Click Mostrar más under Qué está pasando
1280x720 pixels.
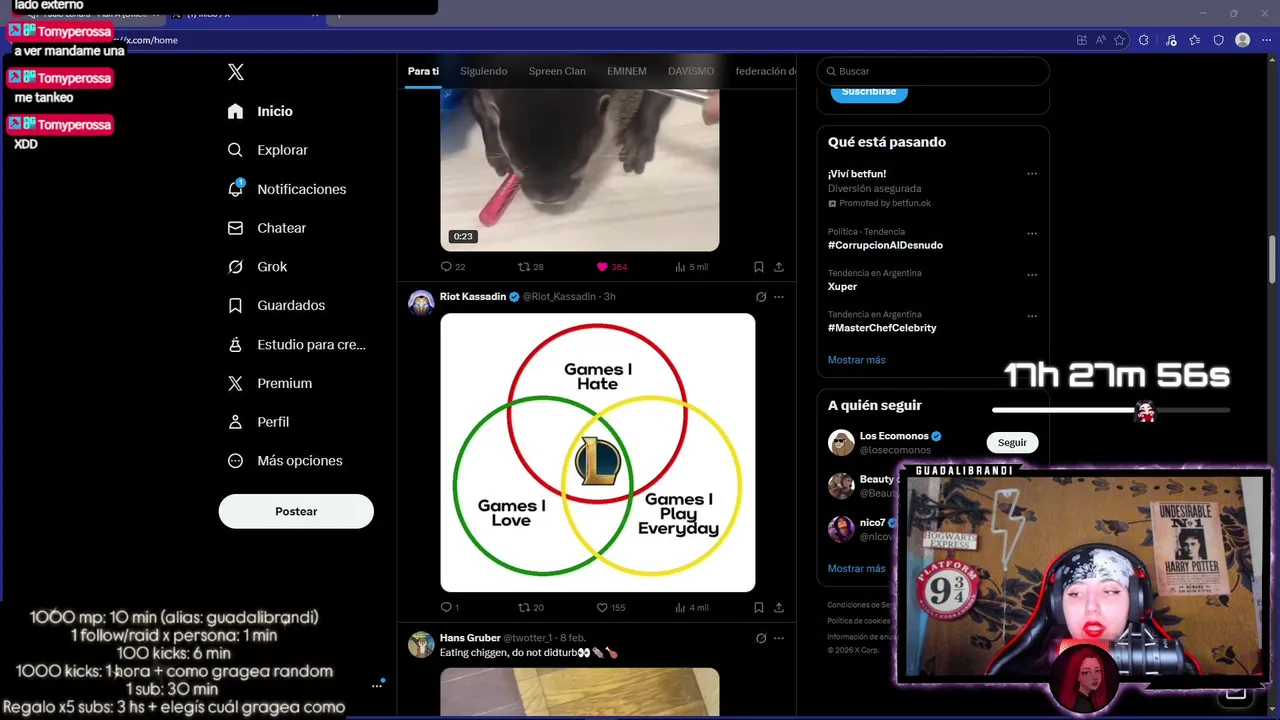pos(856,360)
